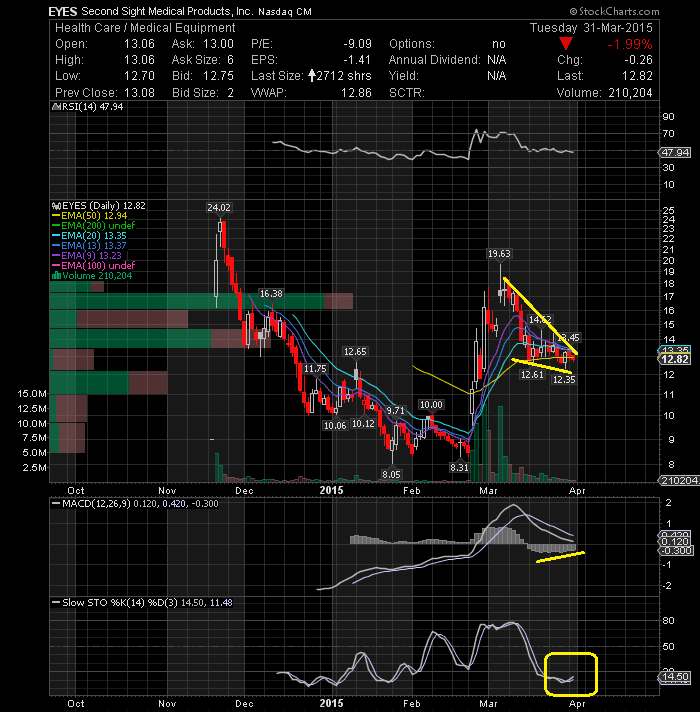Click the Bid value '12.75'
The image size is (700, 712).
point(218,76)
